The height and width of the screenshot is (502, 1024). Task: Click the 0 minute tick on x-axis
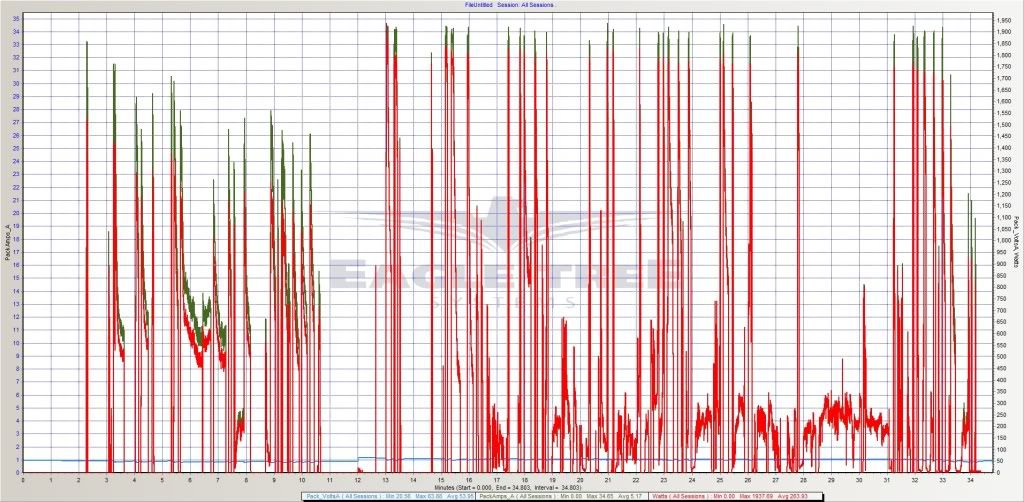[x=23, y=479]
